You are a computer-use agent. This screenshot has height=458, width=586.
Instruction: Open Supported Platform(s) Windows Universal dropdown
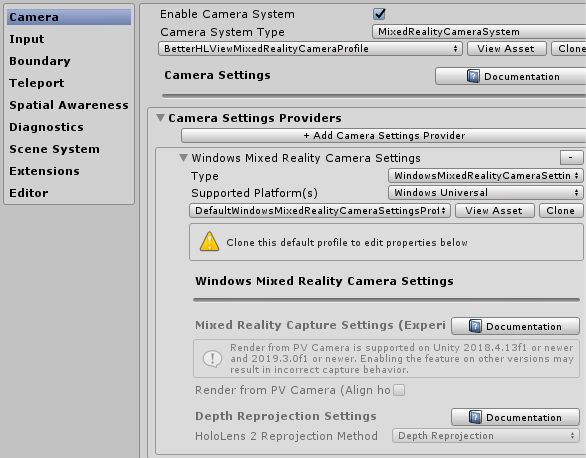(485, 193)
